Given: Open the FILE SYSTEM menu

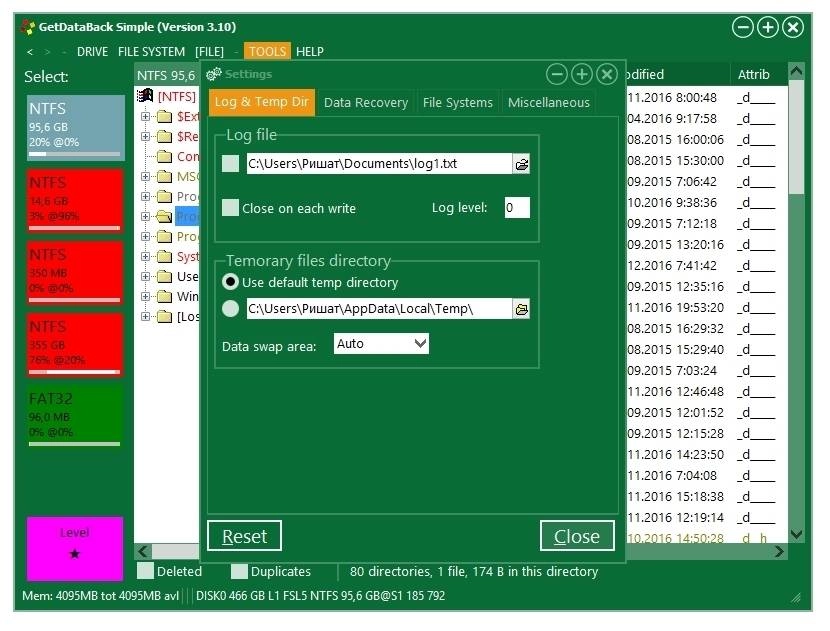Looking at the screenshot, I should point(151,52).
